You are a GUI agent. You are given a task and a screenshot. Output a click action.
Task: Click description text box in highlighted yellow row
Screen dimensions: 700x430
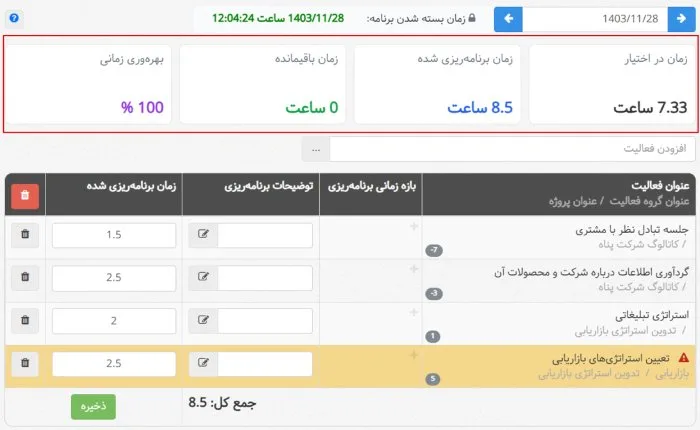click(x=265, y=363)
